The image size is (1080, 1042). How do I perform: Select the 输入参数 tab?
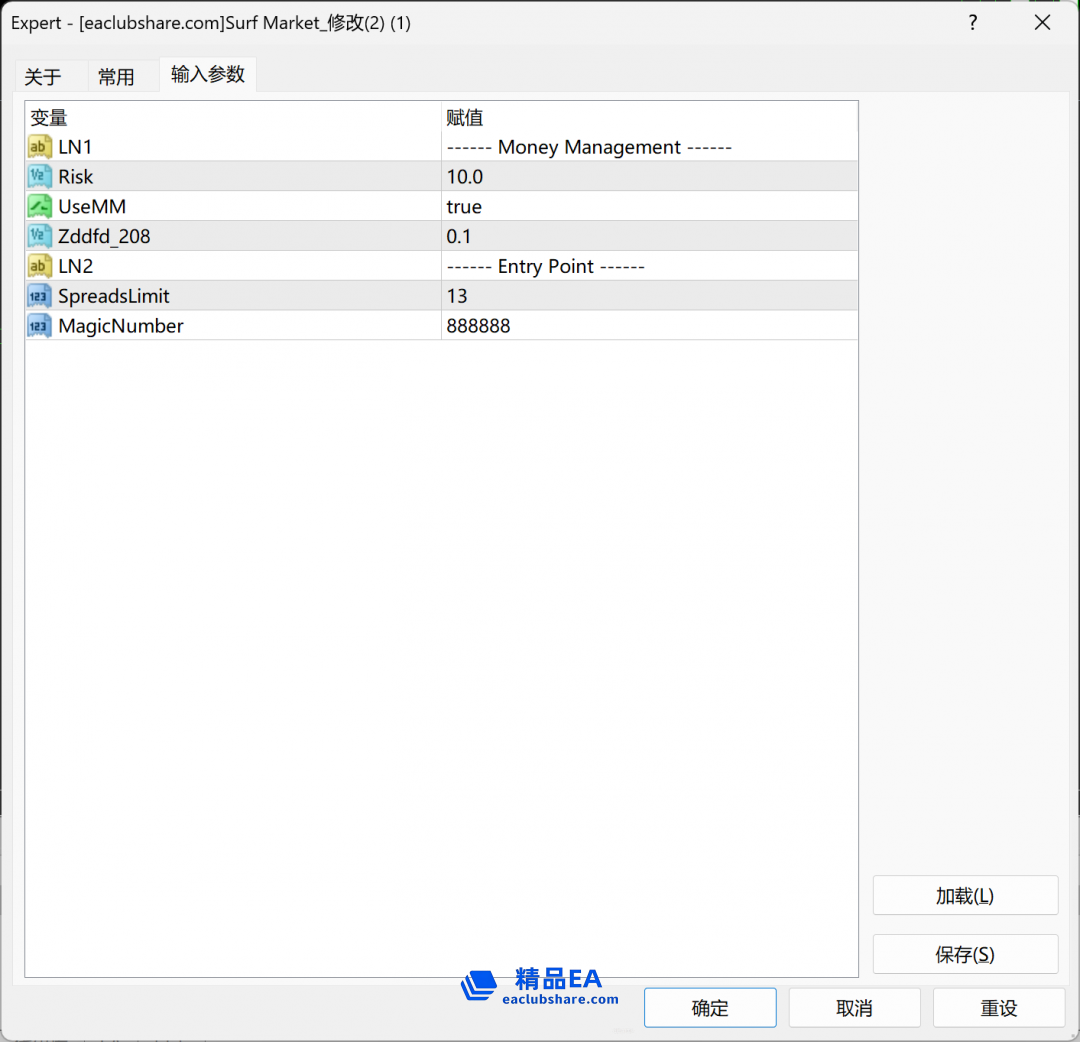click(x=208, y=75)
